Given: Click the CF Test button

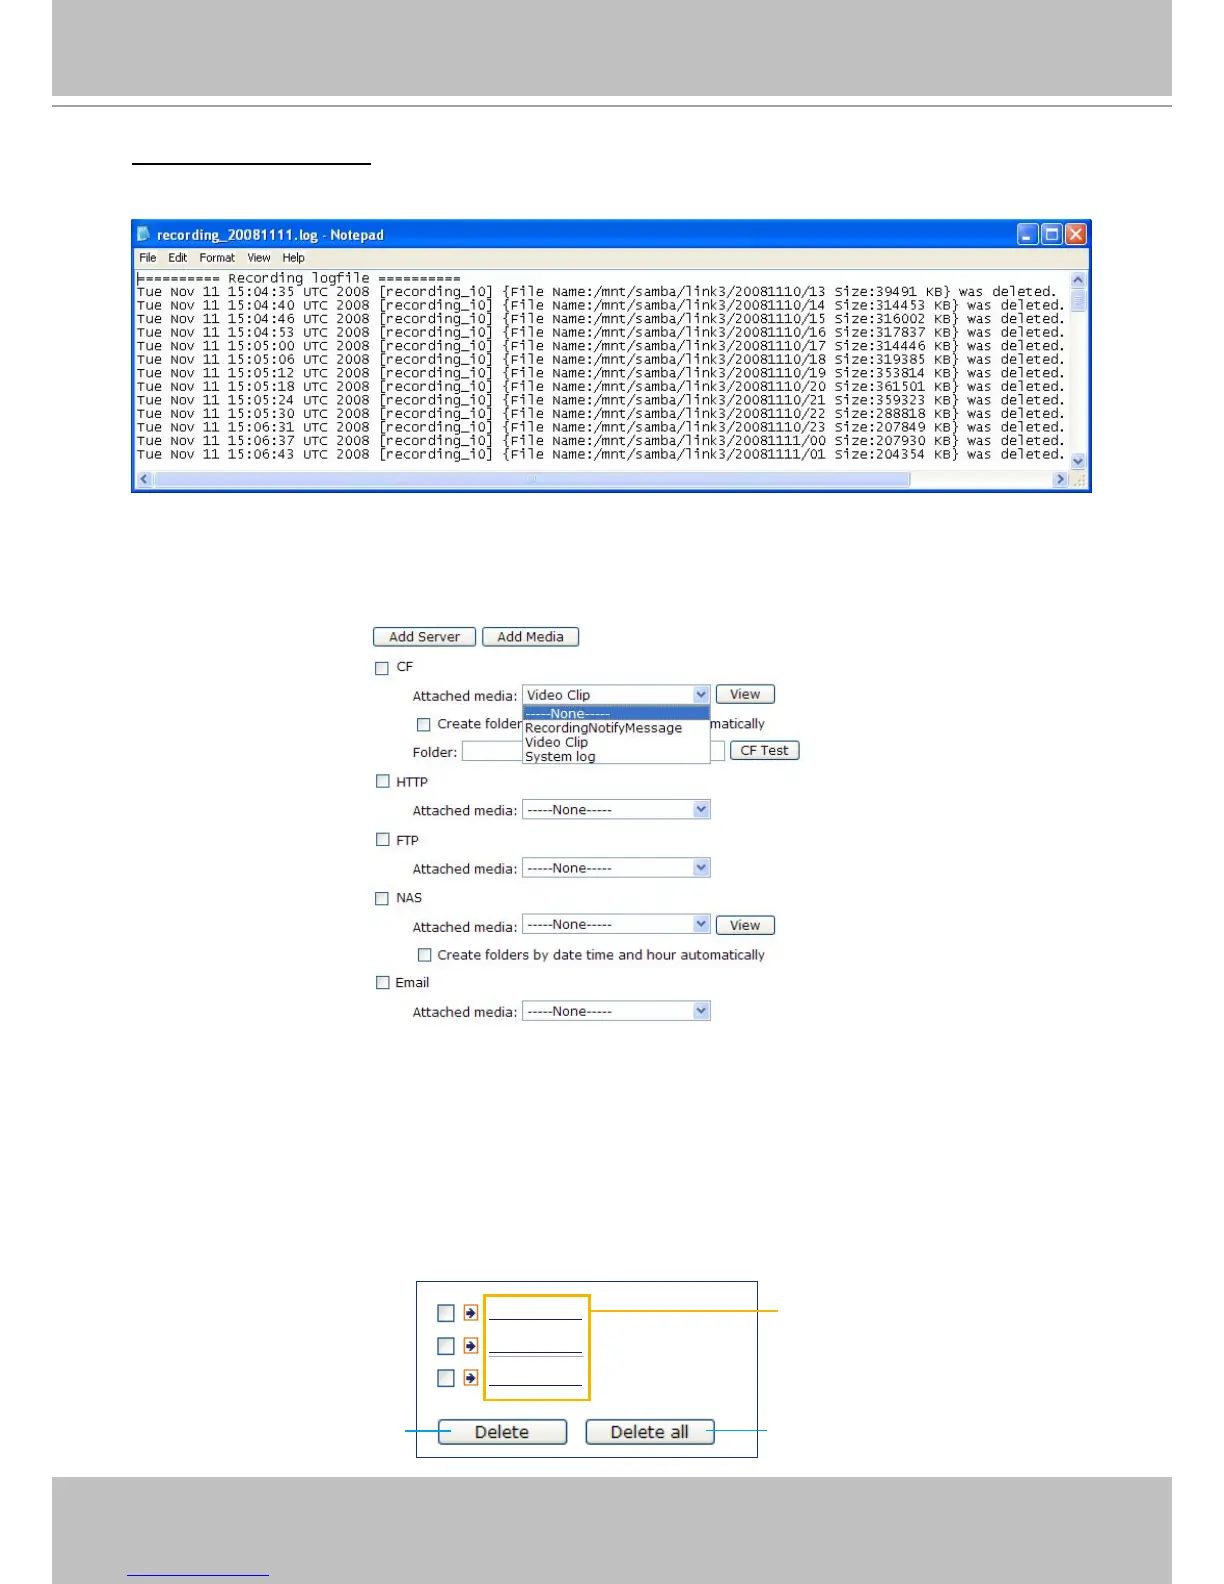Looking at the screenshot, I should 764,750.
